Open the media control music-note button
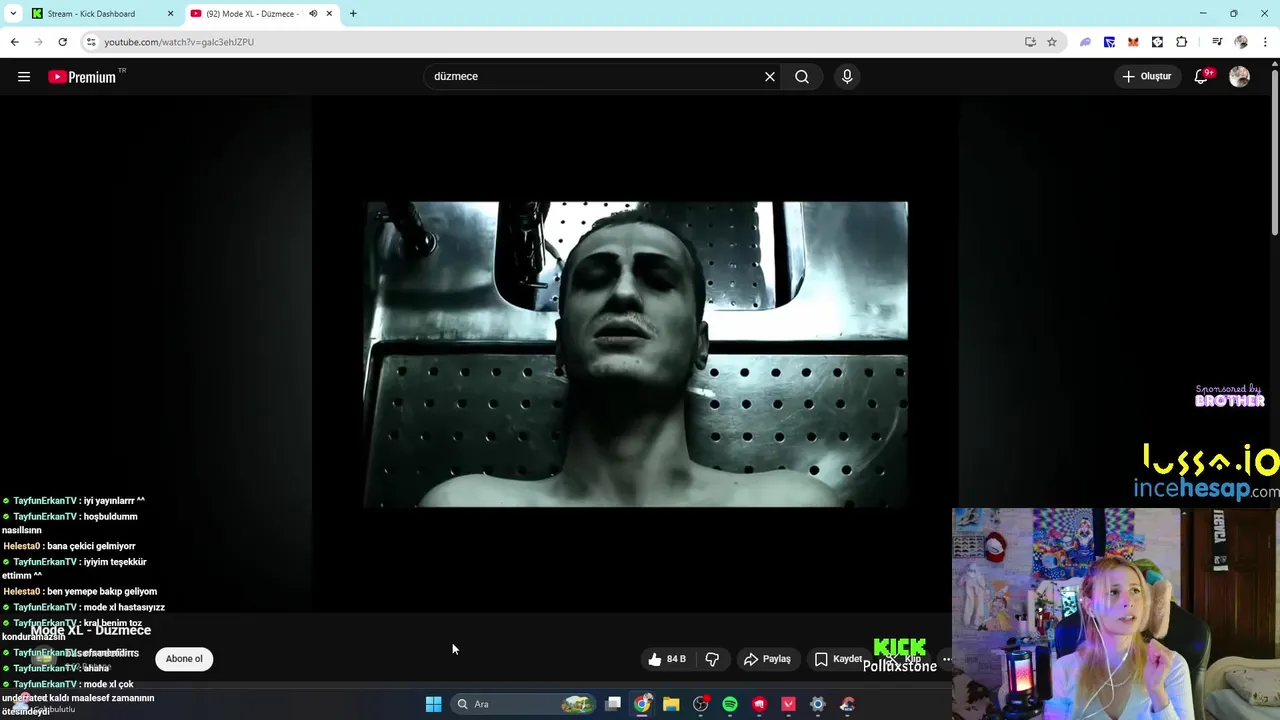1280x720 pixels. pos(1216,42)
